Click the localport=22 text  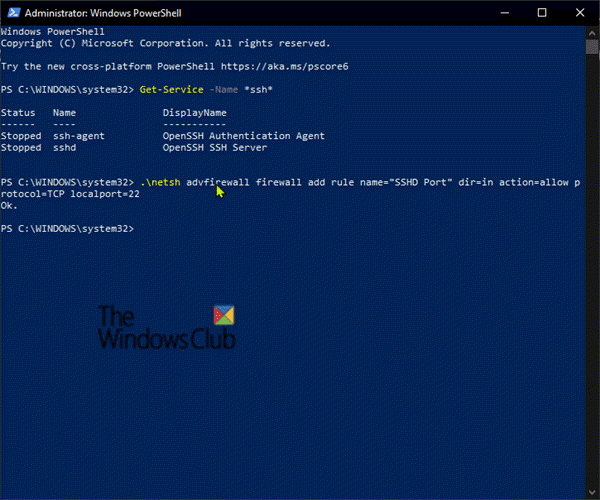tap(105, 194)
